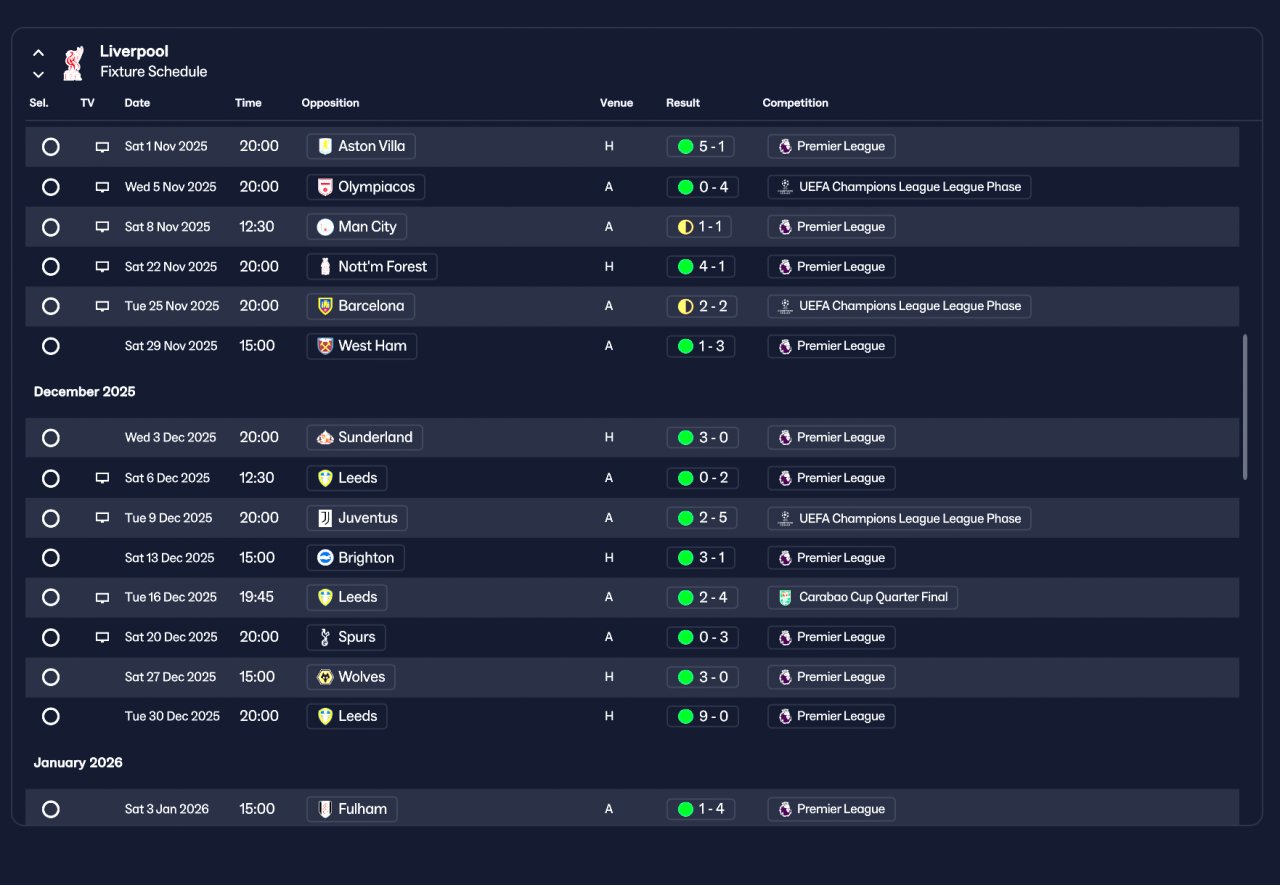Click the January 2026 month heading
This screenshot has height=885, width=1280.
click(x=78, y=763)
